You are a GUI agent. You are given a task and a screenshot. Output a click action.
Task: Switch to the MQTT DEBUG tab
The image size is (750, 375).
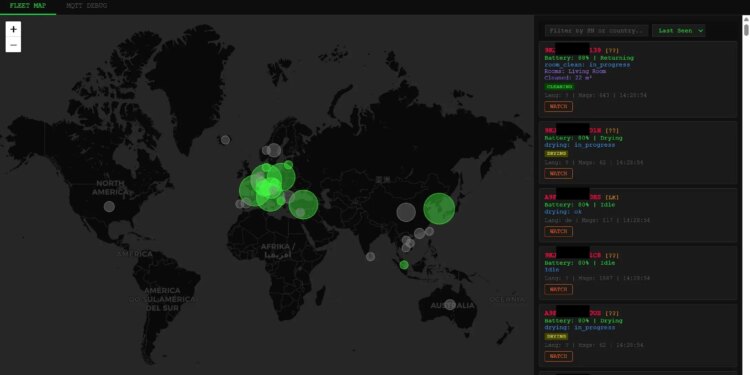coord(87,6)
